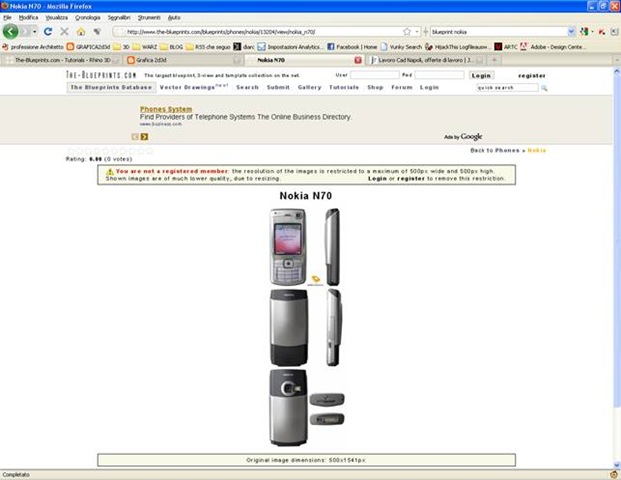Click The-Blueprints.com site logo
Viewport: 621px width, 480px height.
click(x=100, y=75)
